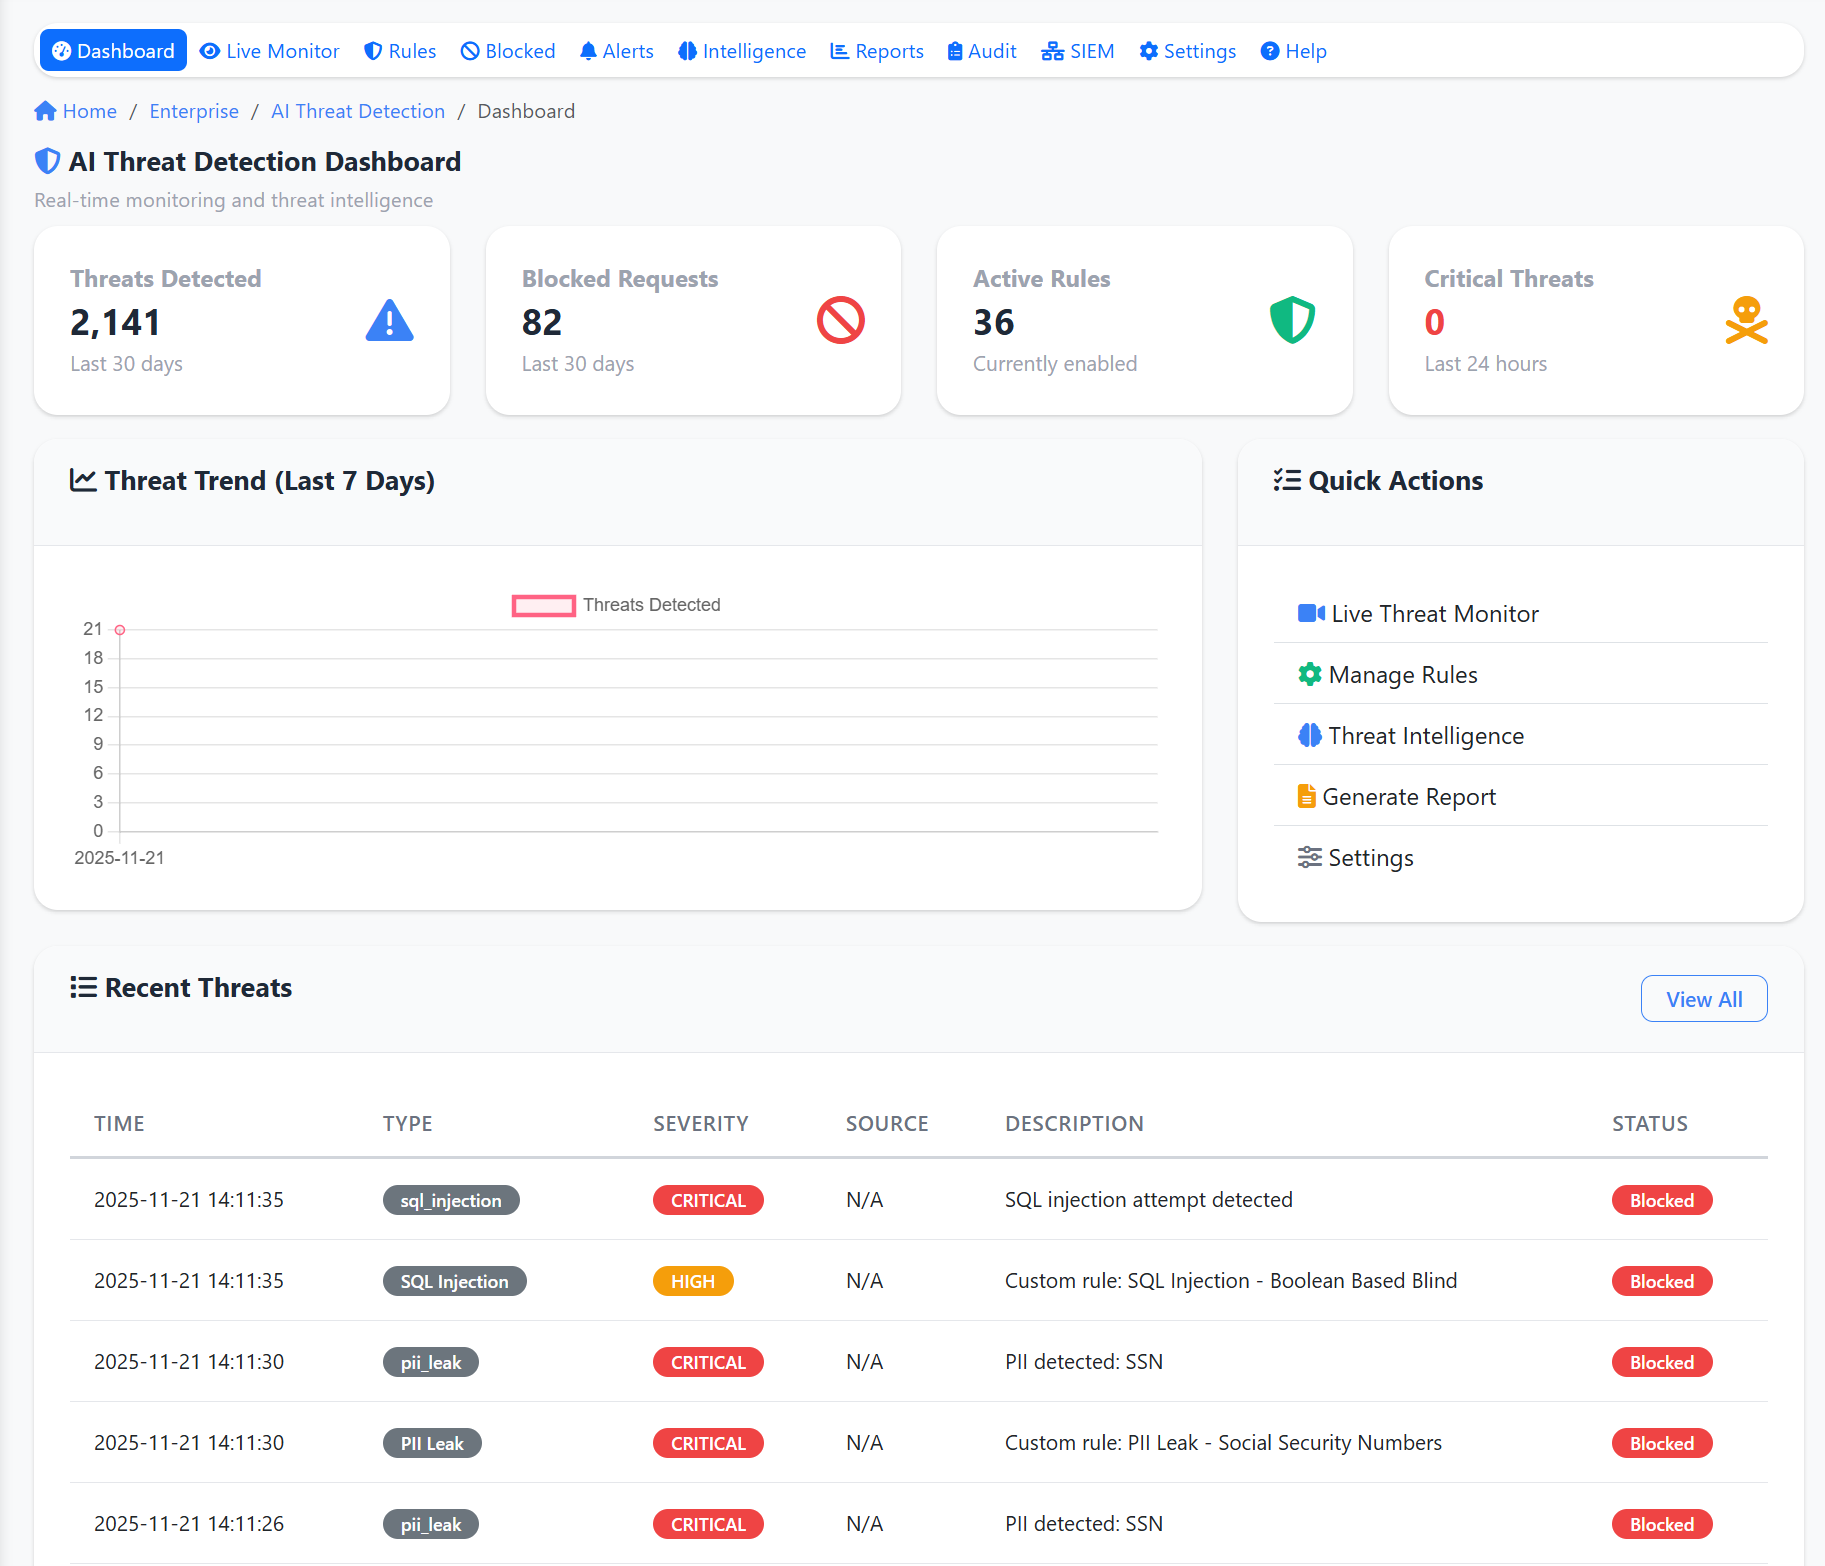The image size is (1825, 1566).
Task: Click the sliders icon next to Settings quick action
Action: click(x=1310, y=857)
